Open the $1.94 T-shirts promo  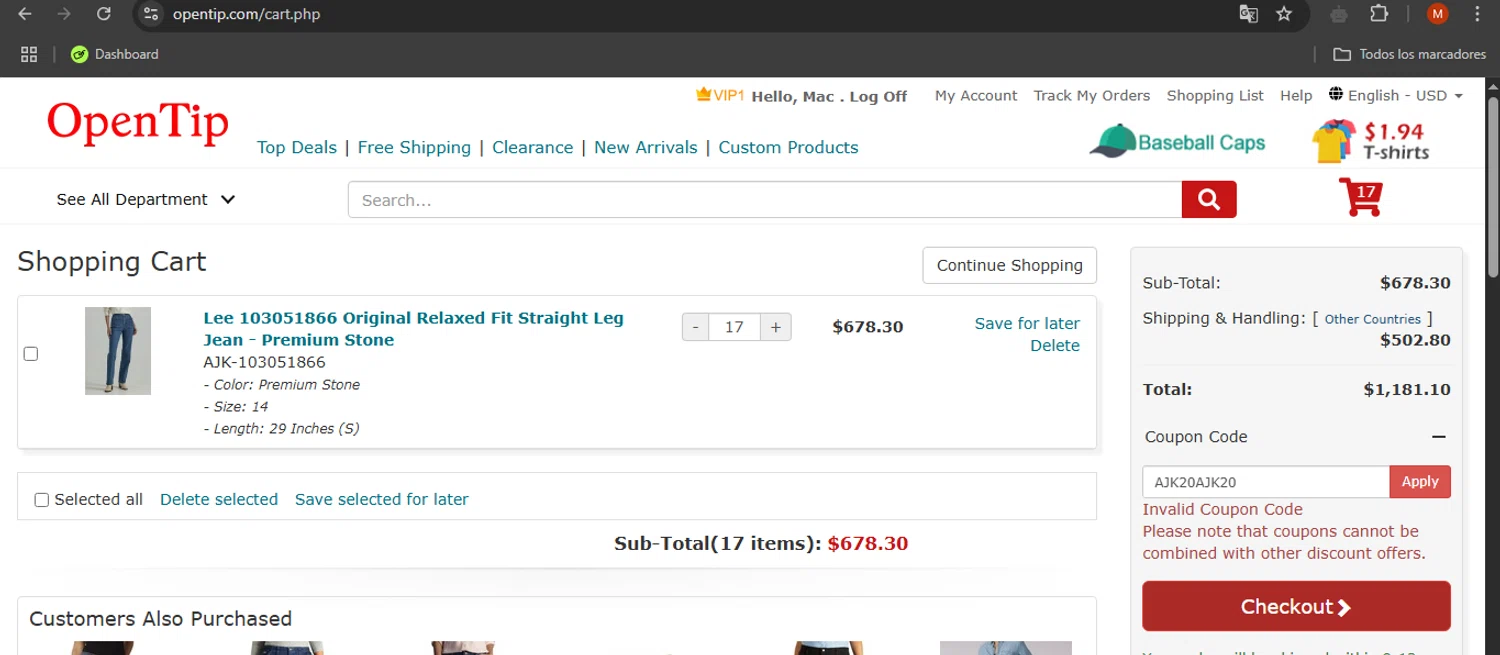(x=1371, y=142)
